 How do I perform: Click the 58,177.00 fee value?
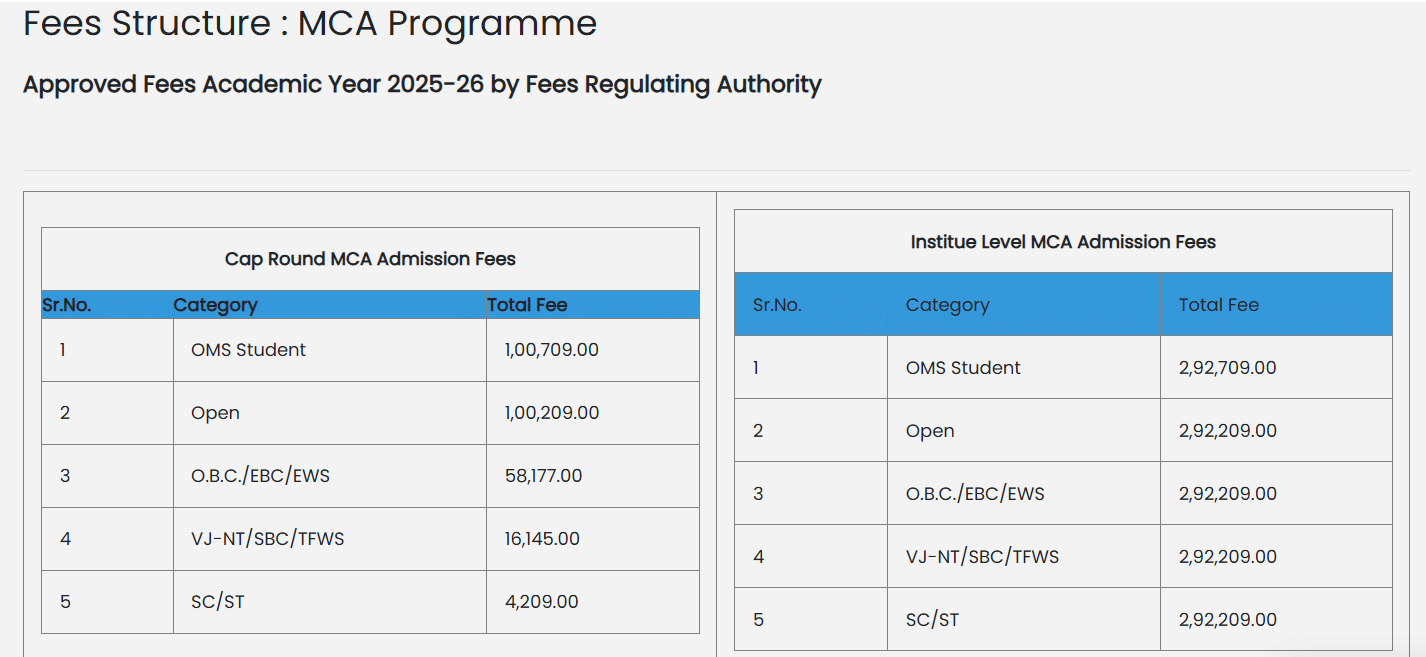point(543,476)
